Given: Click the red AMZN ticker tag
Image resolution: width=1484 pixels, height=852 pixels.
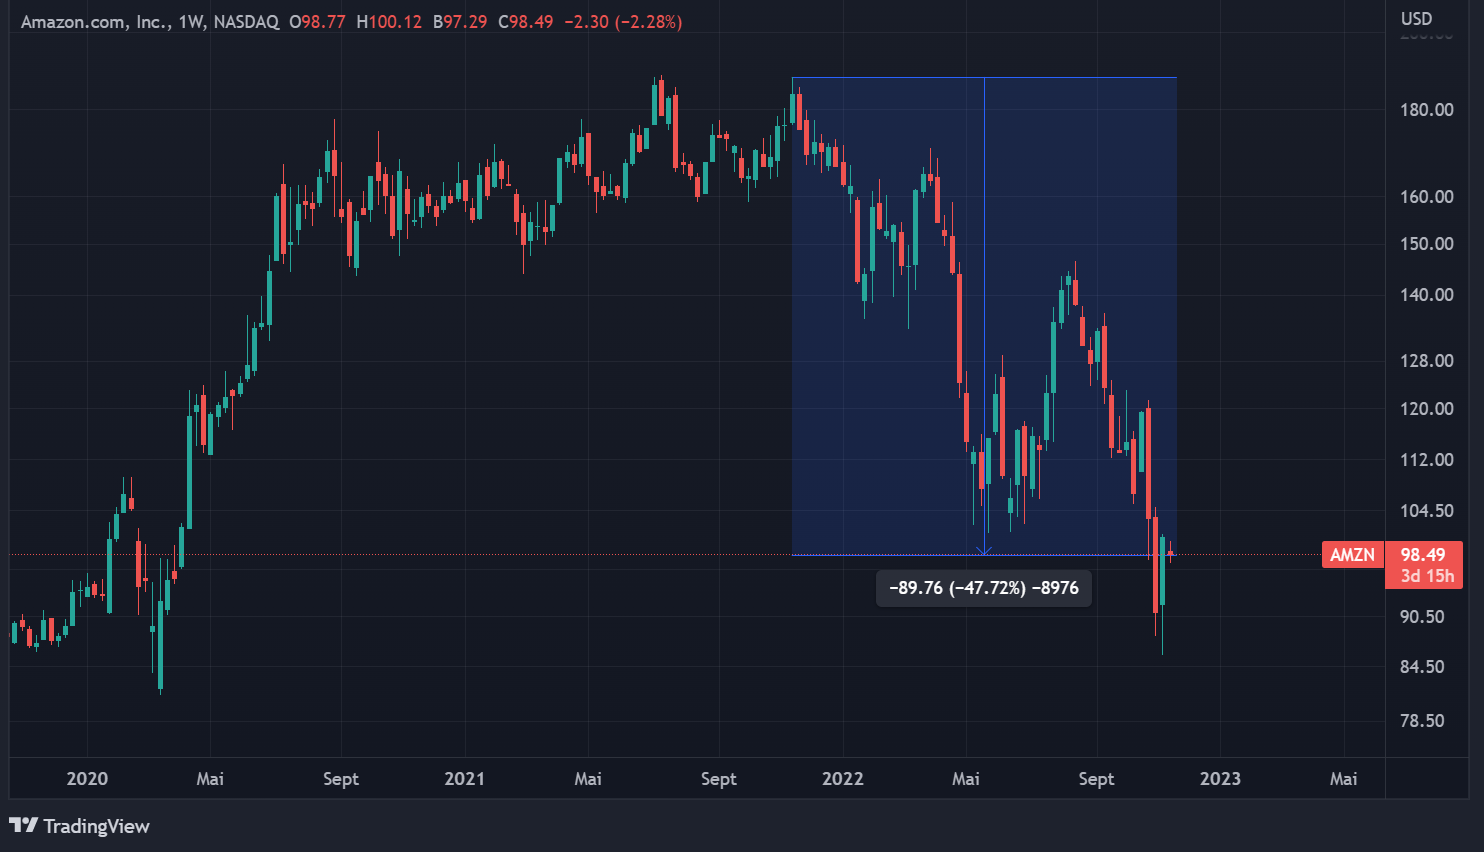Looking at the screenshot, I should coord(1352,555).
